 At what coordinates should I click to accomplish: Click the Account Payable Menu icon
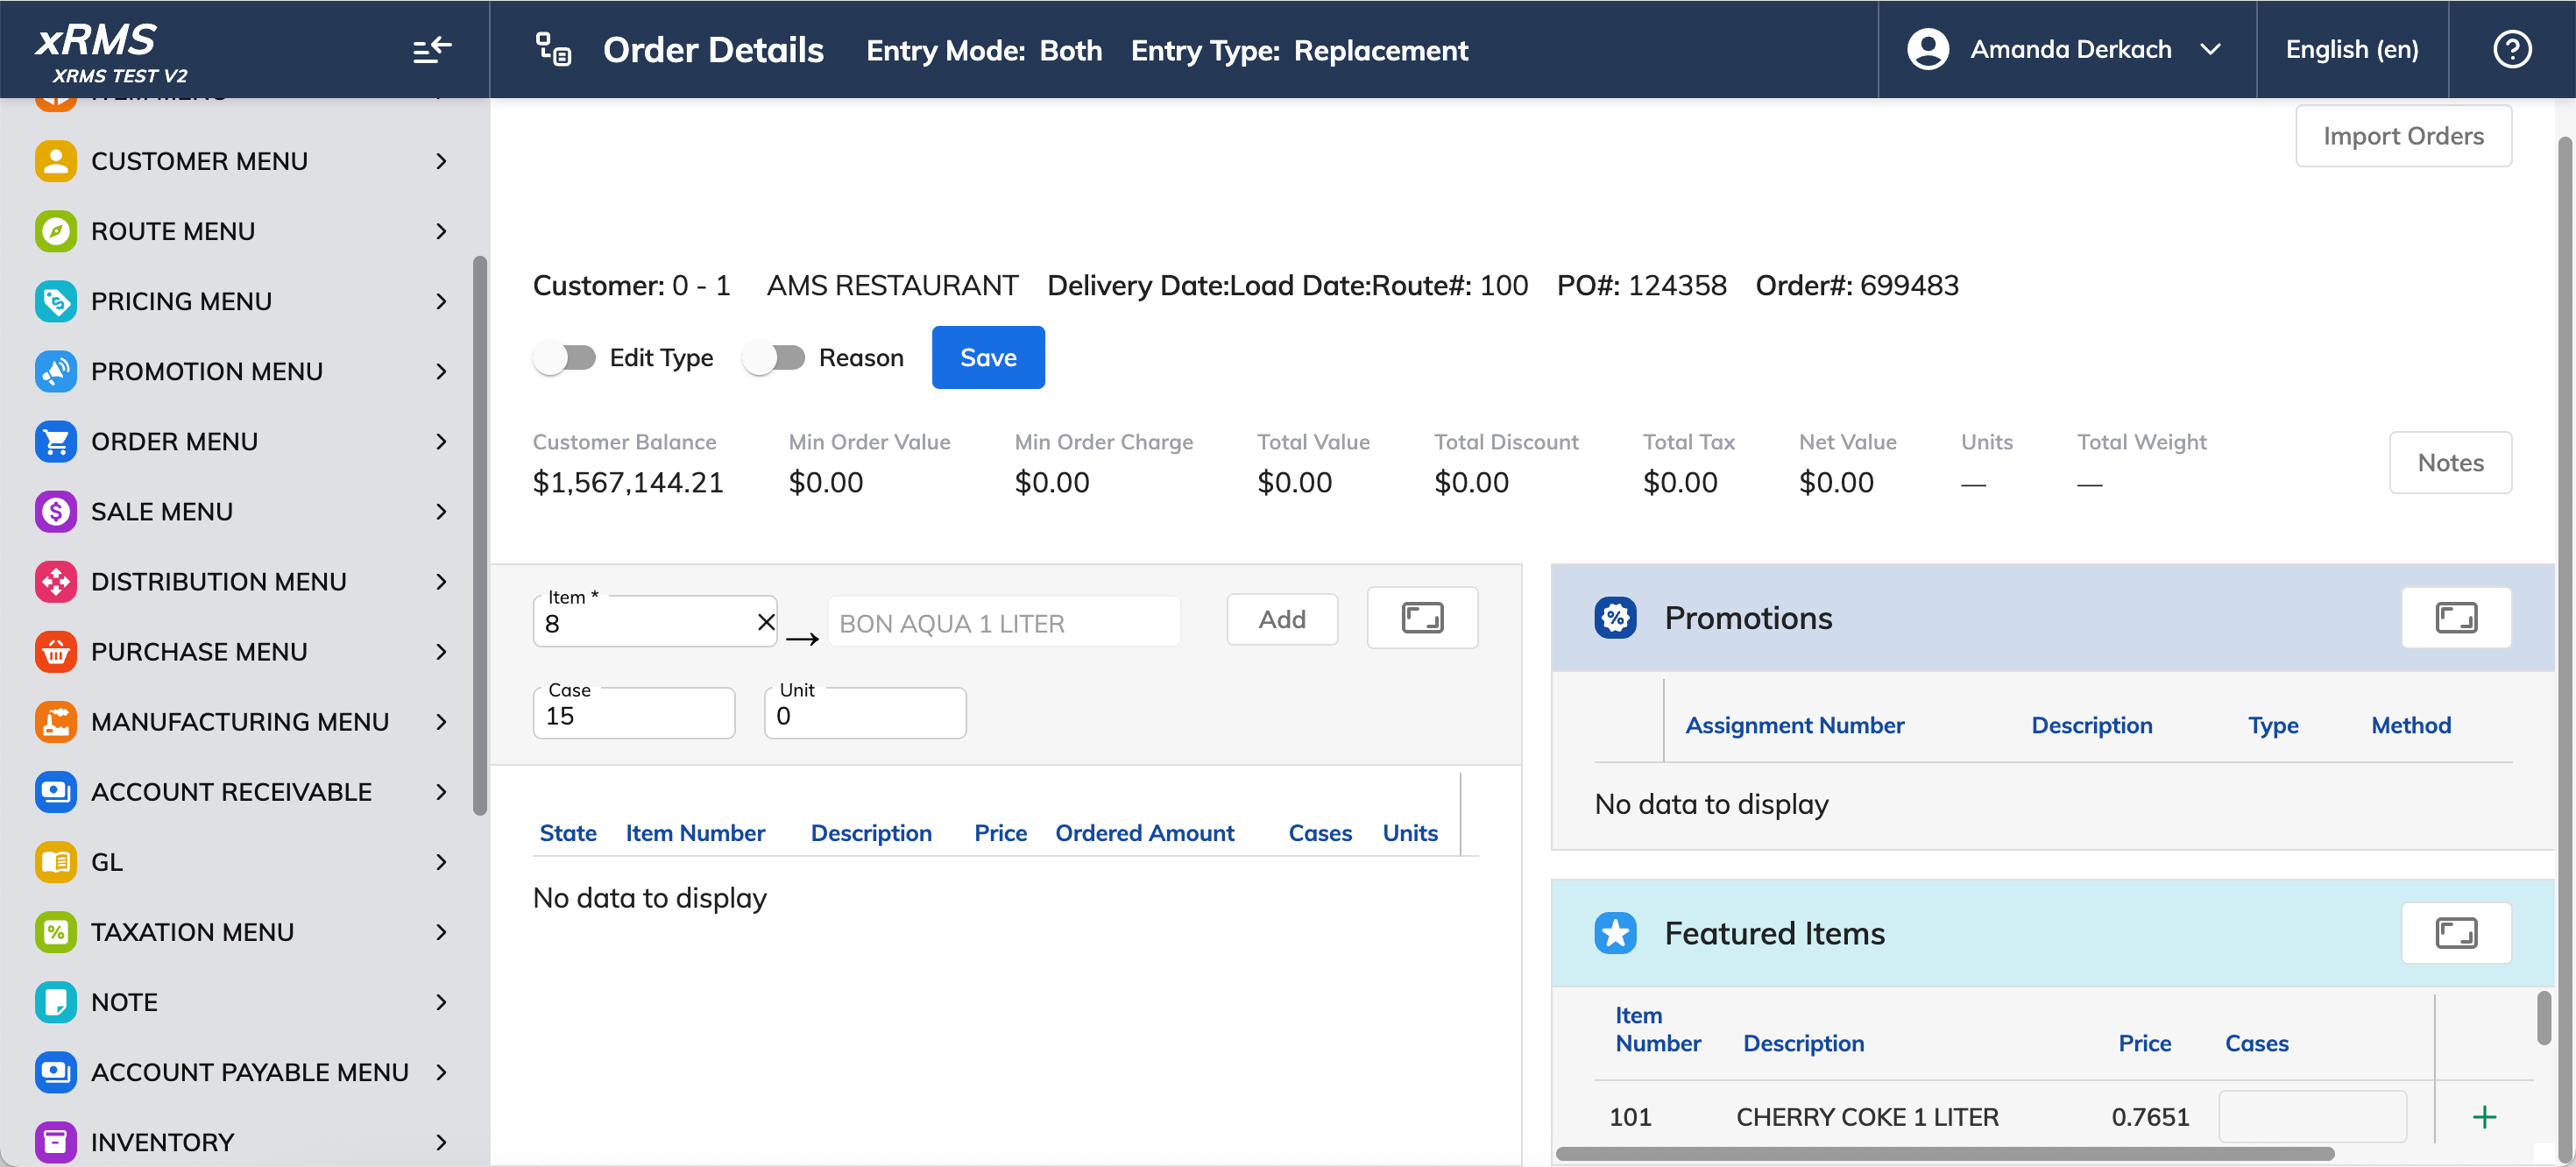(56, 1071)
